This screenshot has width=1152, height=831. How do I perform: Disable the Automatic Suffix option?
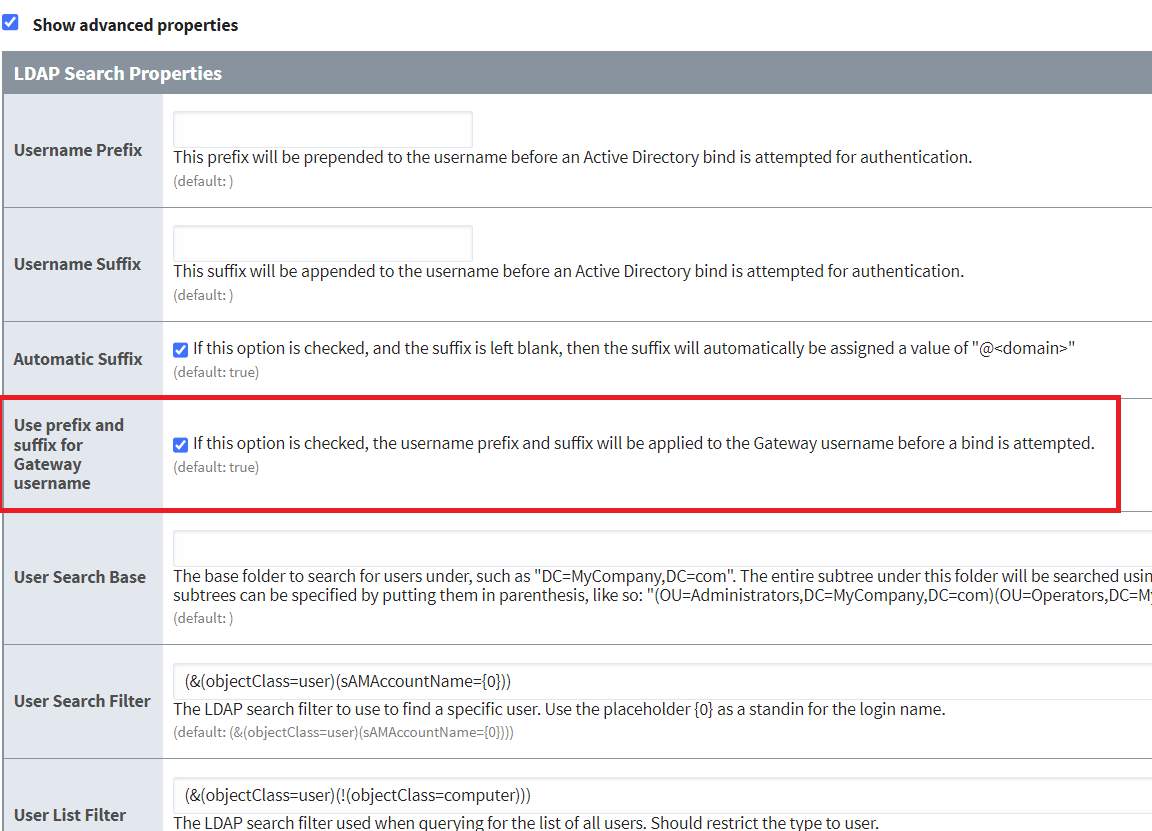[180, 349]
